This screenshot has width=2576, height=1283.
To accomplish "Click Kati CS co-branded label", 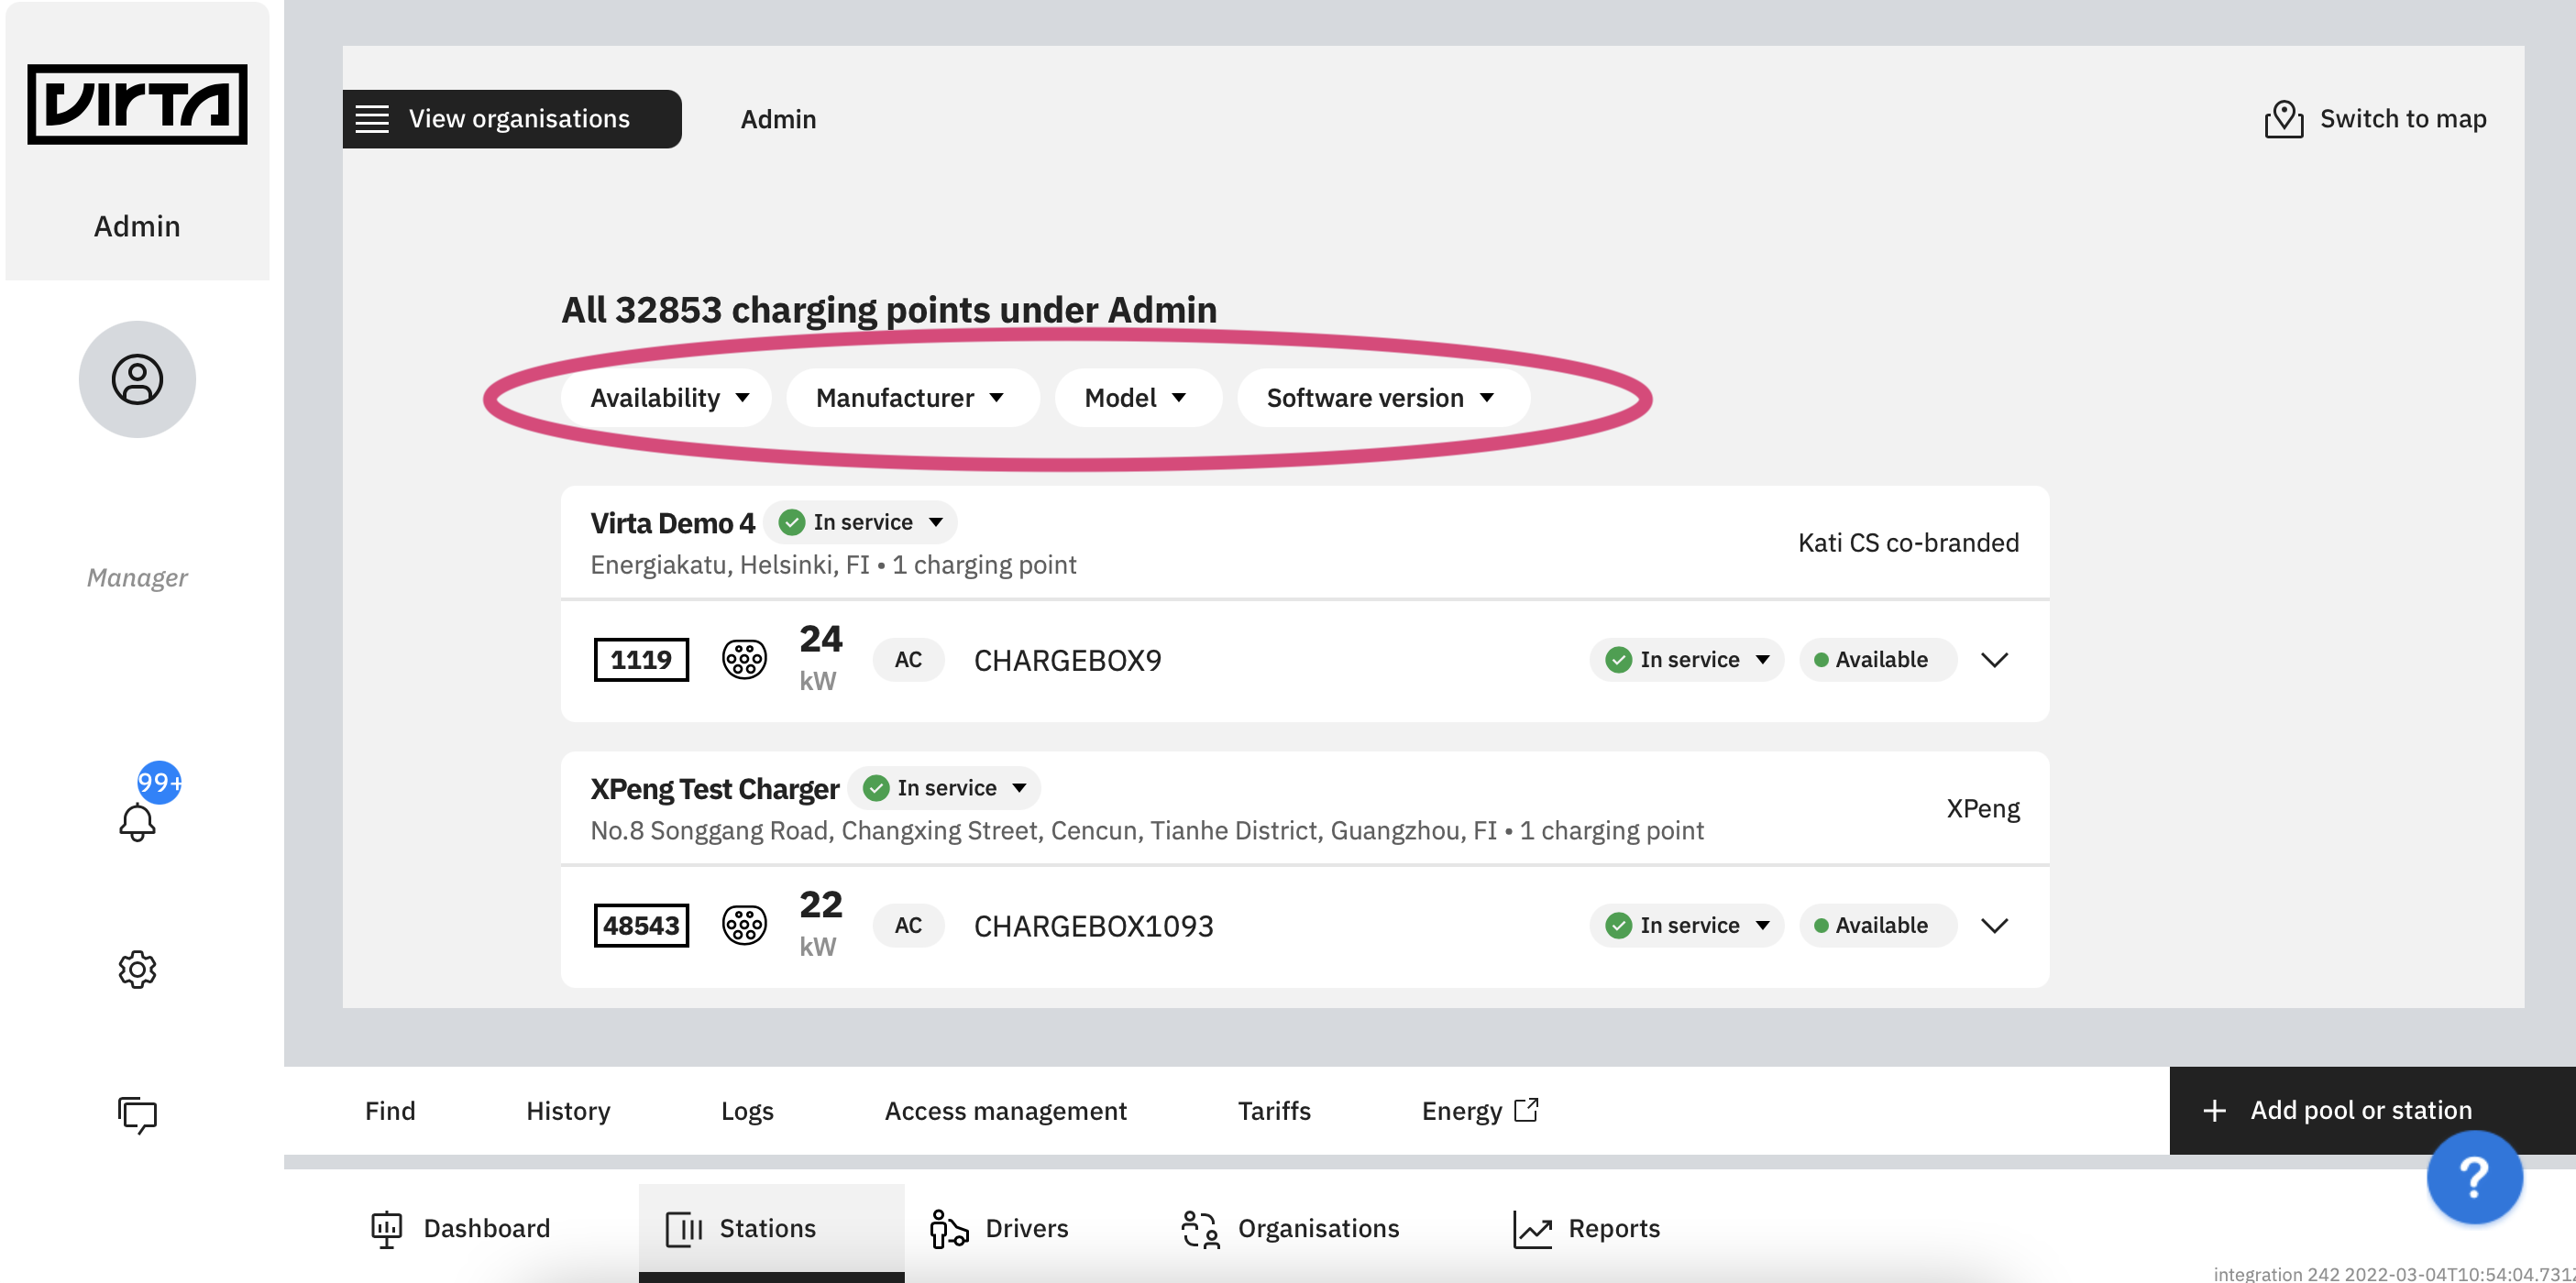I will [1908, 543].
